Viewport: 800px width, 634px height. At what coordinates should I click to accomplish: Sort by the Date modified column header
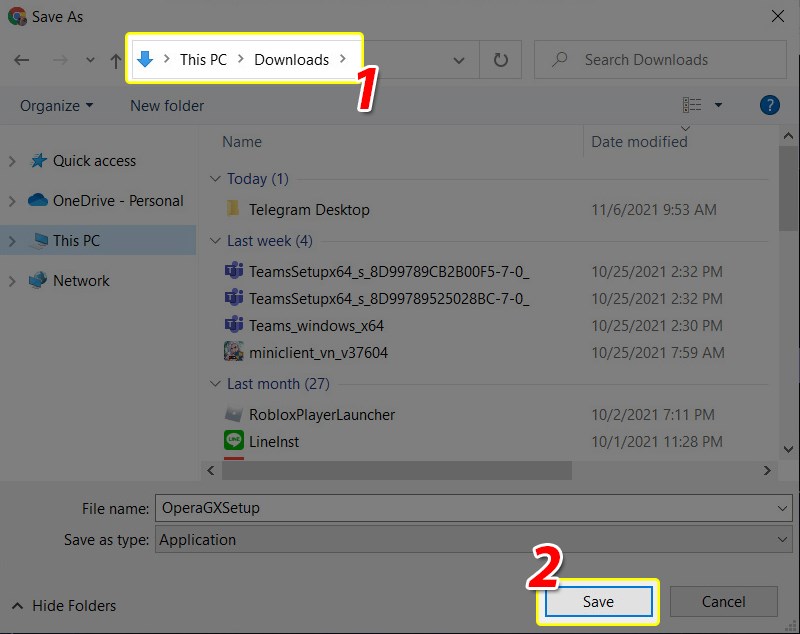pos(639,142)
